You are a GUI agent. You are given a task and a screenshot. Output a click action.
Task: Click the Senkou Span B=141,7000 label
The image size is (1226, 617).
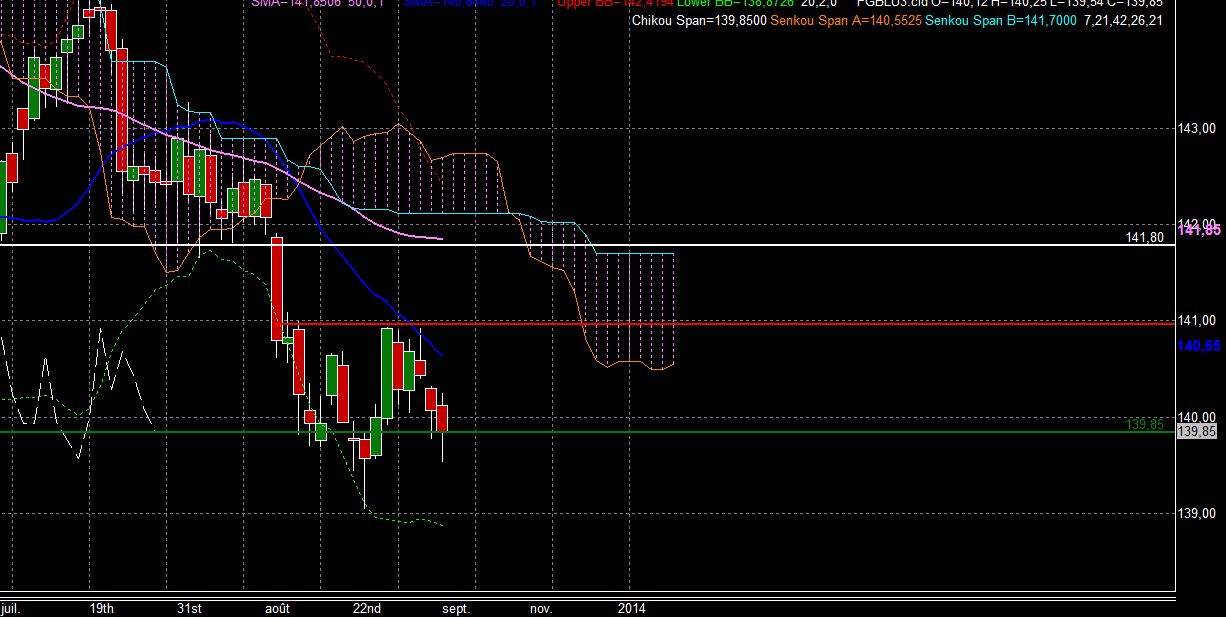[x=1002, y=20]
